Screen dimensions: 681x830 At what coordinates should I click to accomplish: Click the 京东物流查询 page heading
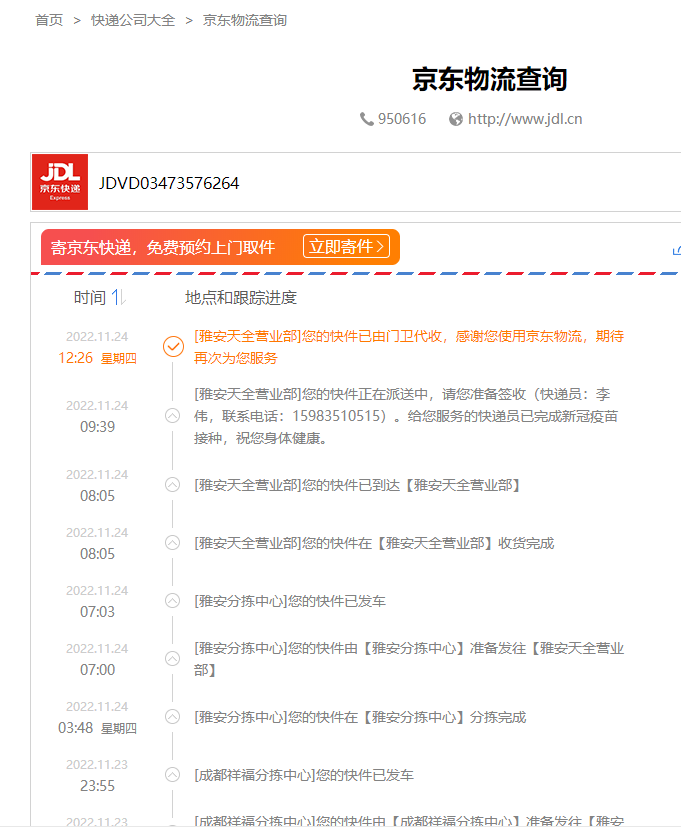pos(489,79)
